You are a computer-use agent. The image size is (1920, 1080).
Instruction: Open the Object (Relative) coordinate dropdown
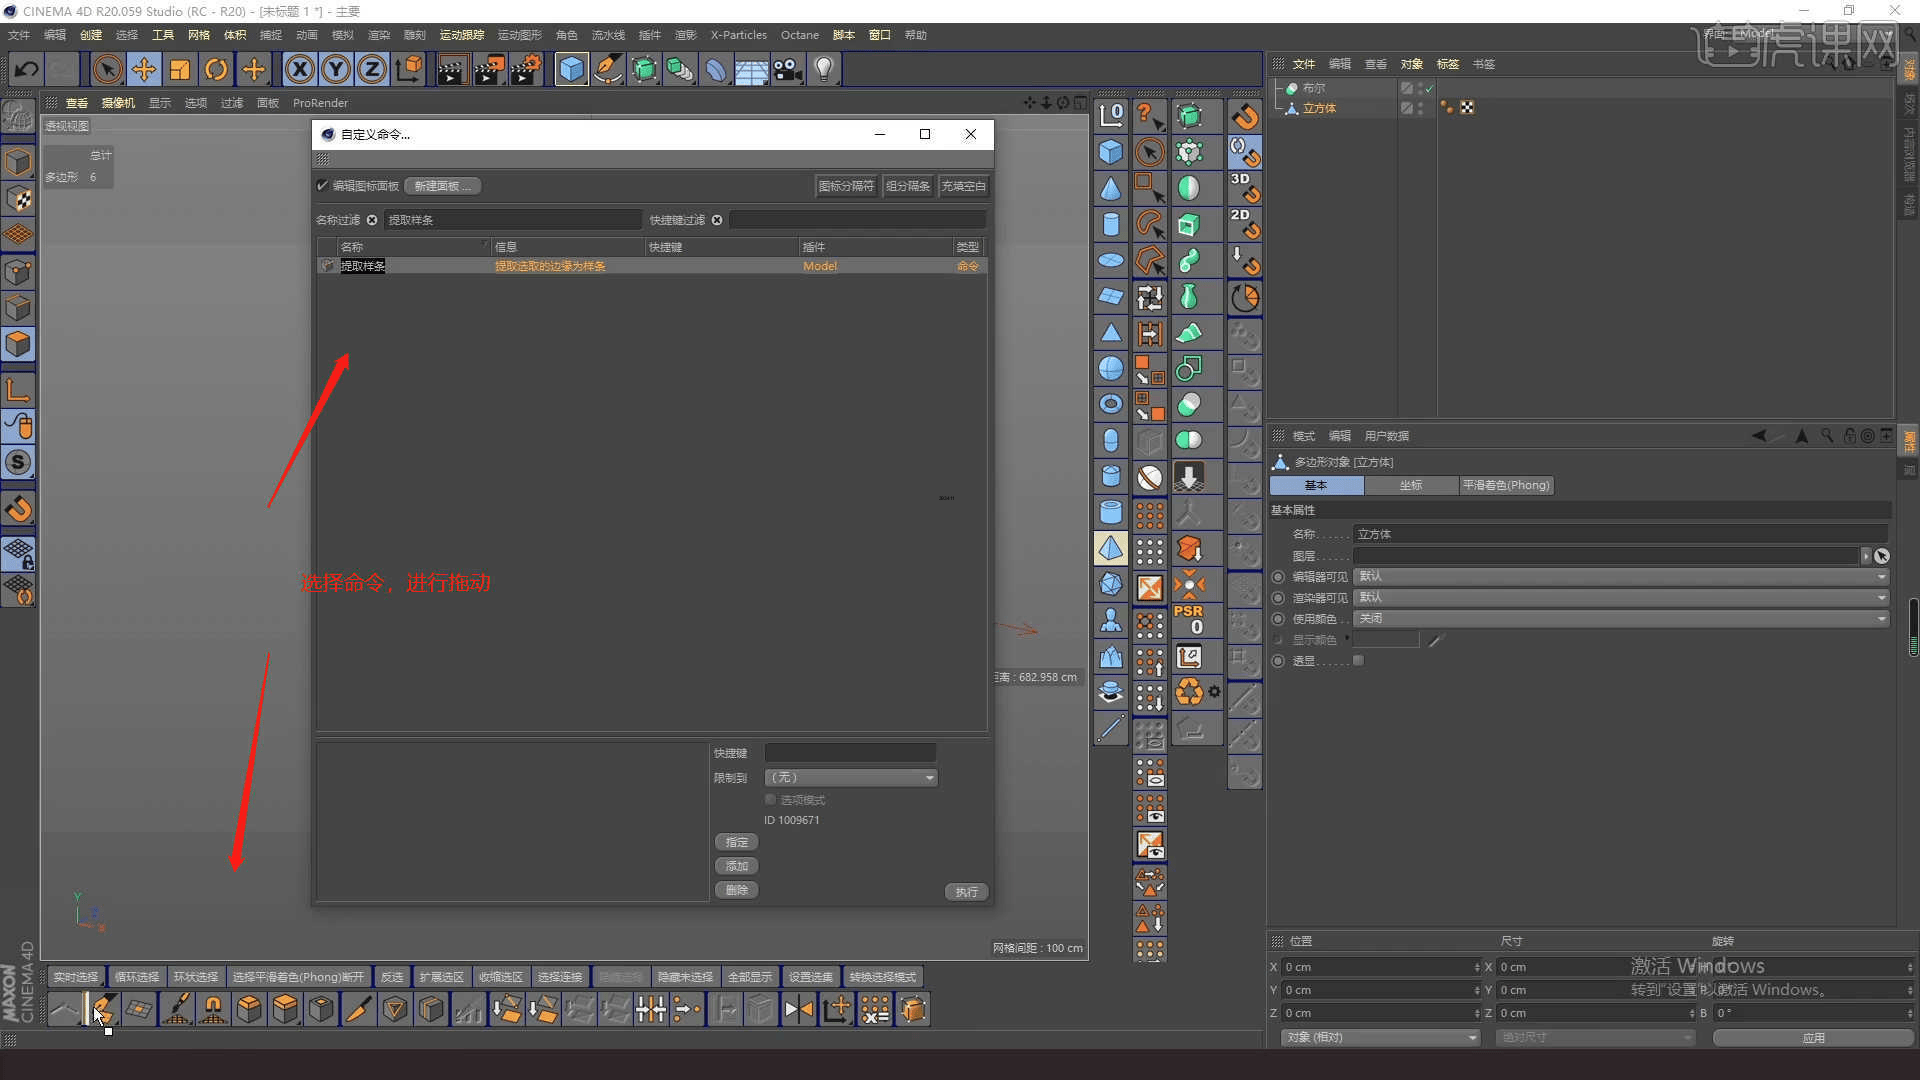coord(1381,1038)
